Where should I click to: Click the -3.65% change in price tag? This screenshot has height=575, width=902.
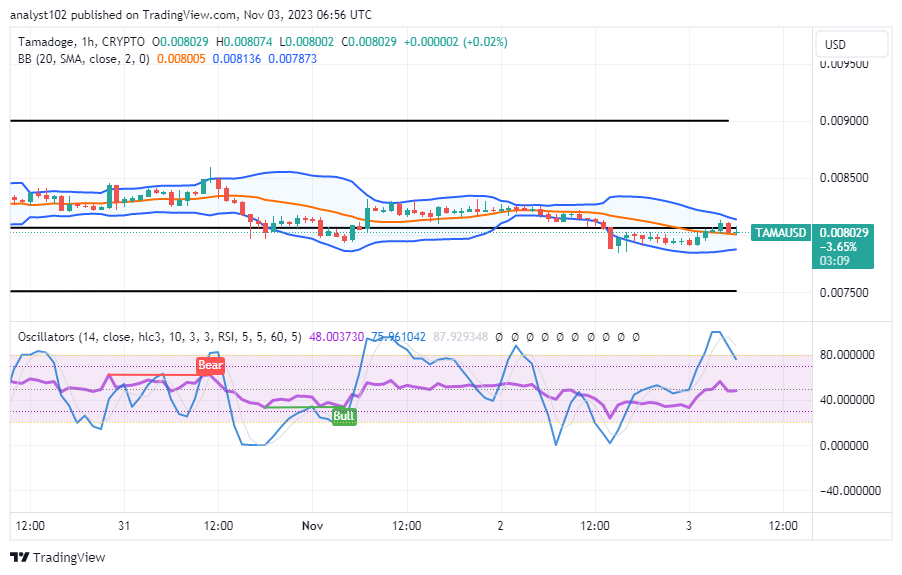(x=838, y=247)
